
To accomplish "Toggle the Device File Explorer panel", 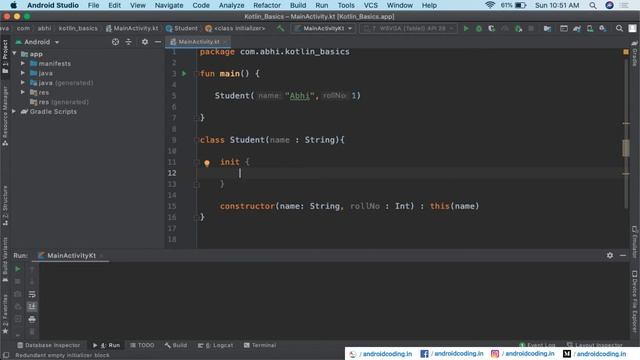I will [635, 301].
